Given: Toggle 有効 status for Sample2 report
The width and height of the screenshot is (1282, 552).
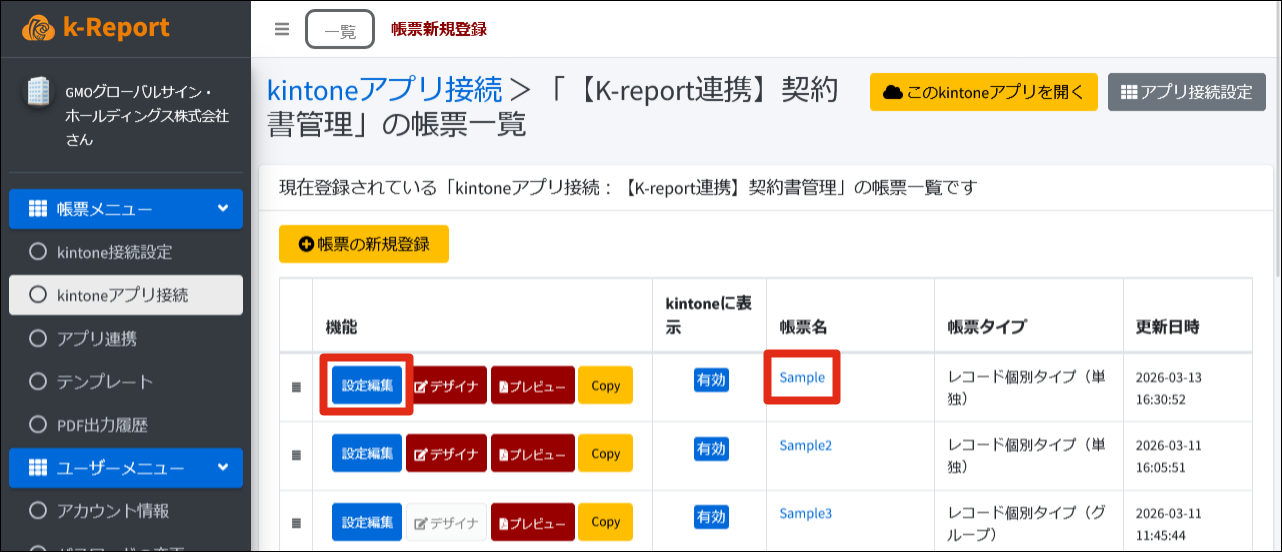Looking at the screenshot, I should click(711, 449).
